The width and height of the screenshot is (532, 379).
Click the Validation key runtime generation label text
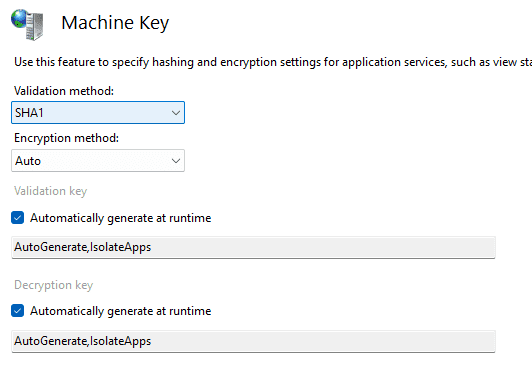120,218
